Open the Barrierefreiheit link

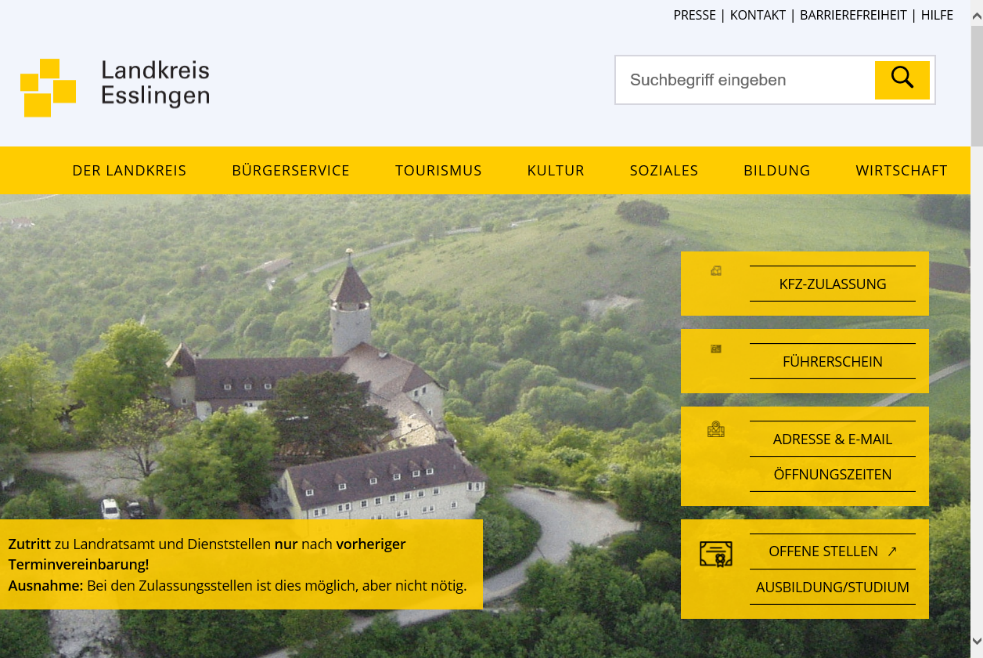(x=853, y=15)
